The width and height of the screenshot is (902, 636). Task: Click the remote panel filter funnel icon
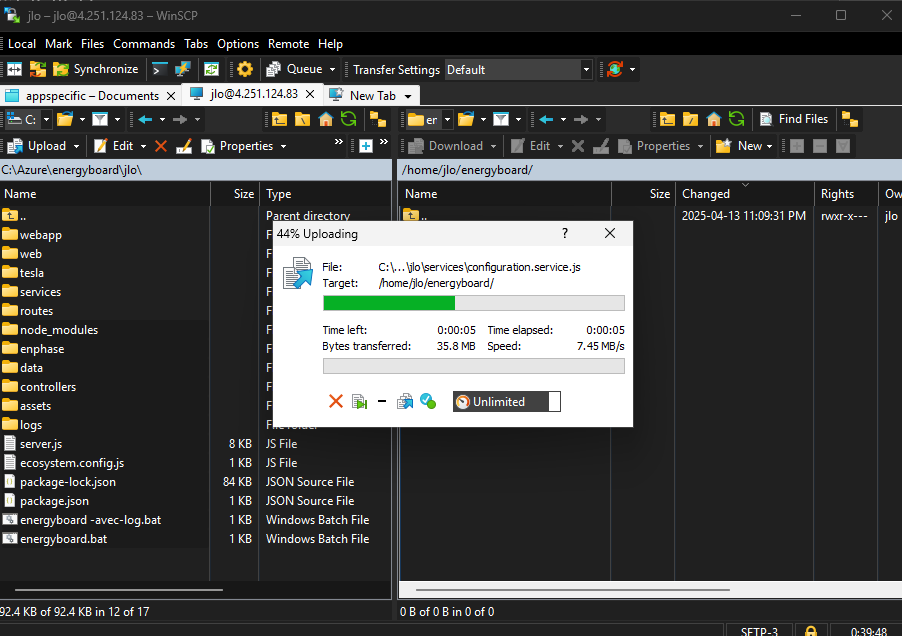tap(501, 119)
